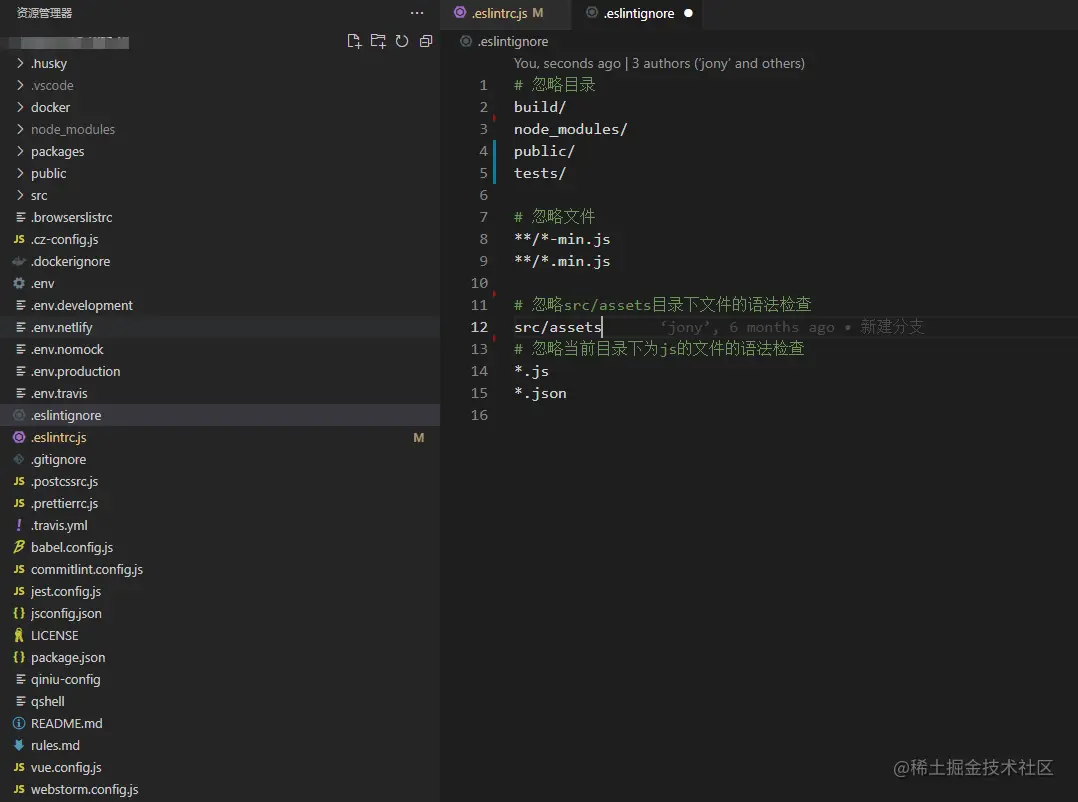Click the info icon of README.md
Image resolution: width=1078 pixels, height=802 pixels.
pos(19,723)
